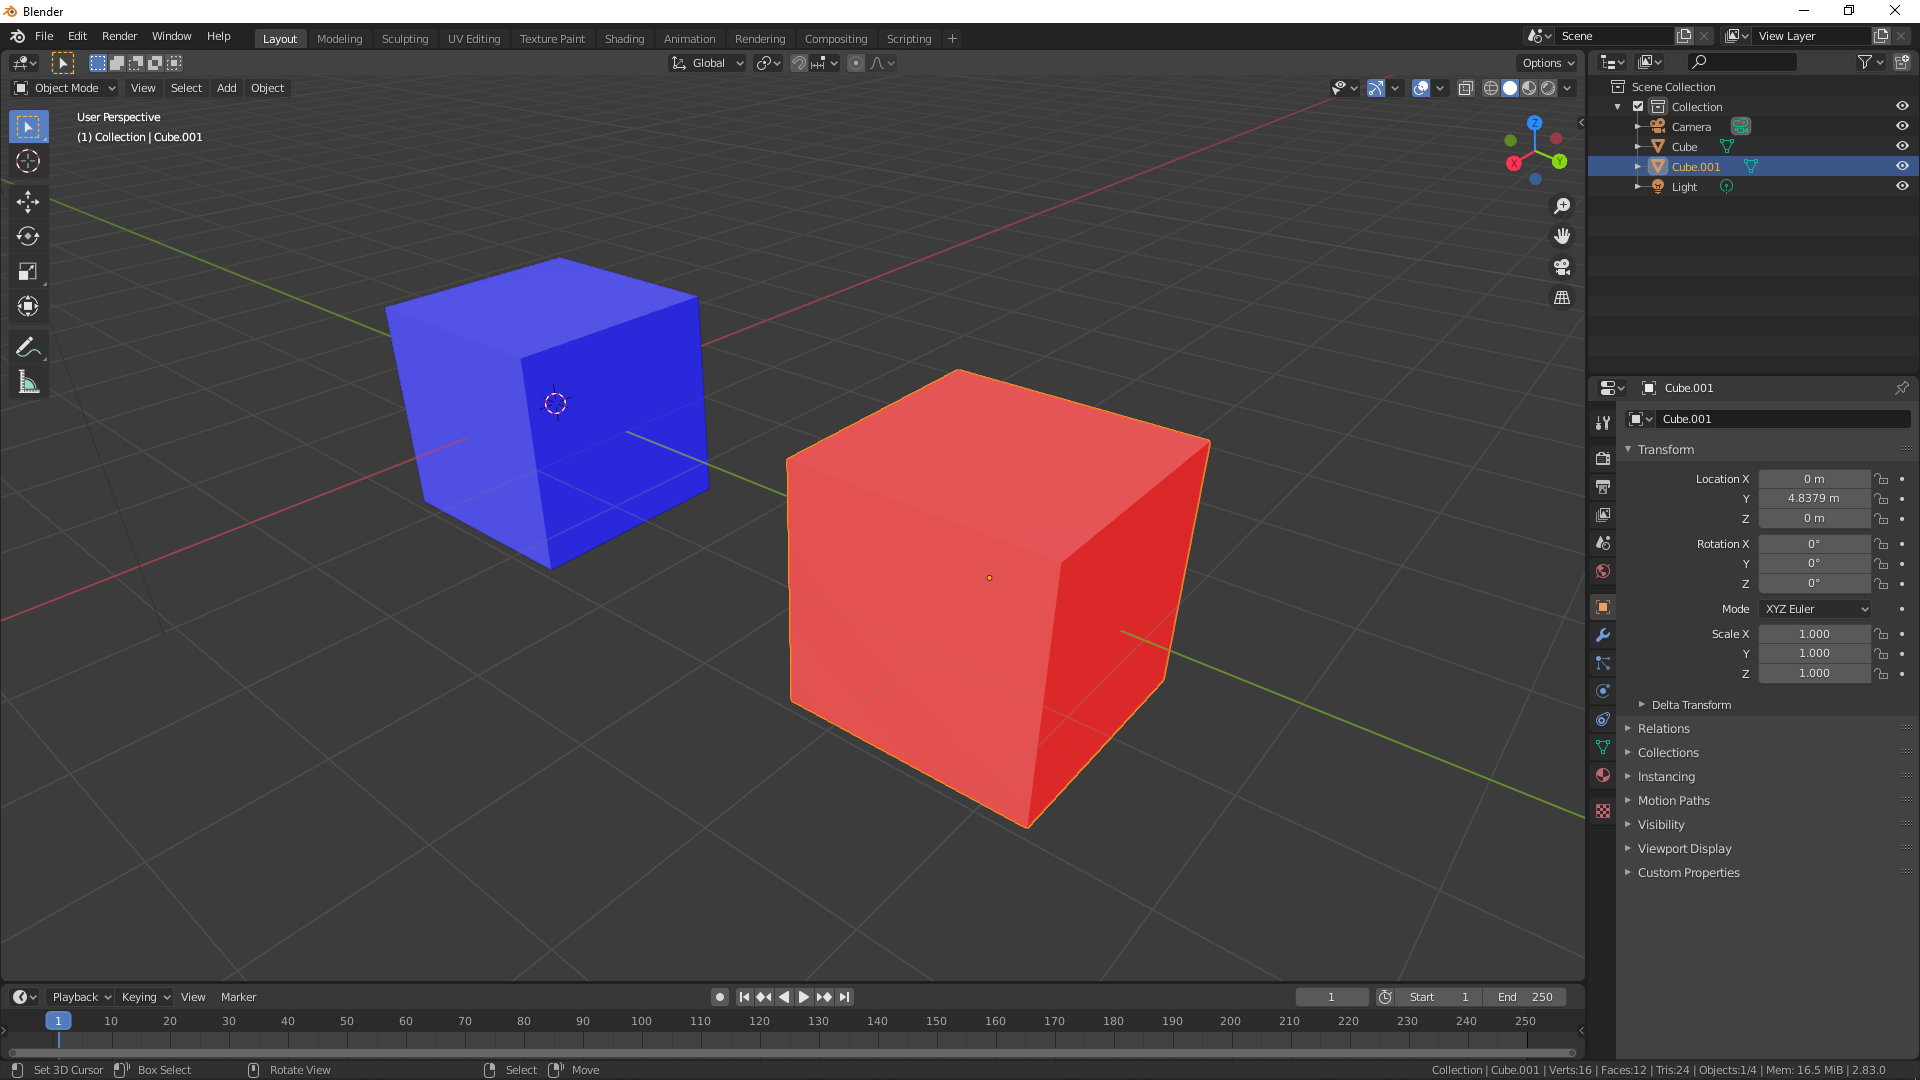This screenshot has height=1080, width=1920.
Task: Open the Object Mode dropdown
Action: click(65, 88)
